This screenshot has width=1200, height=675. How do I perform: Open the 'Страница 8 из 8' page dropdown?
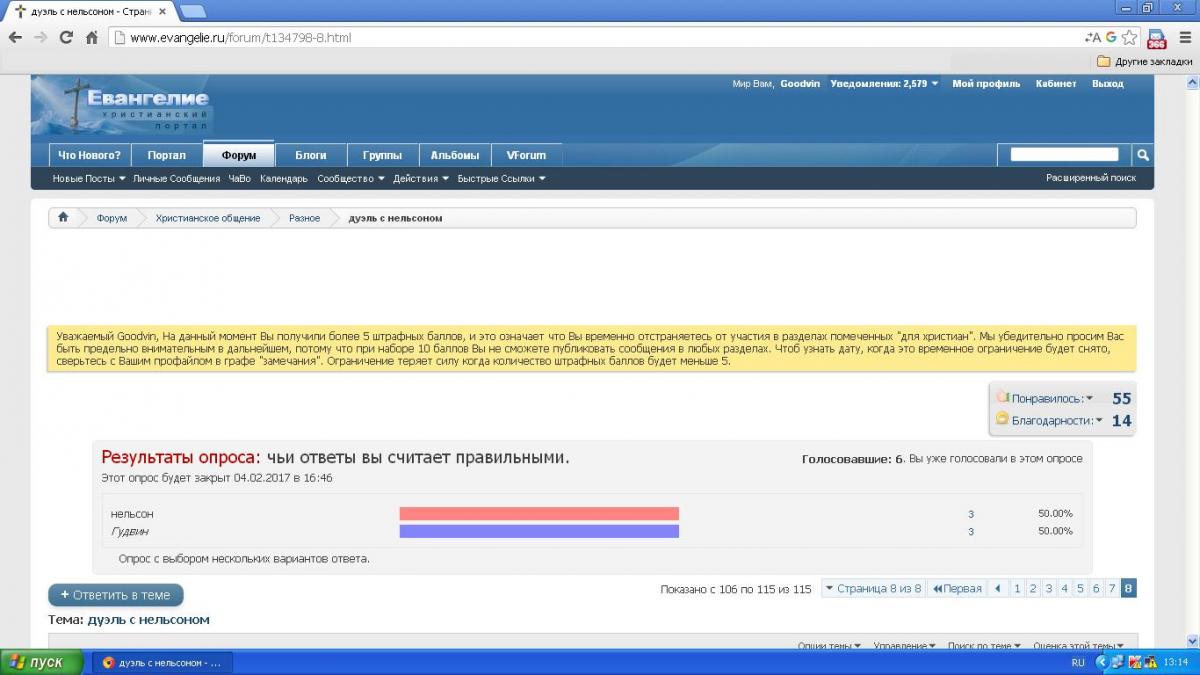point(872,589)
